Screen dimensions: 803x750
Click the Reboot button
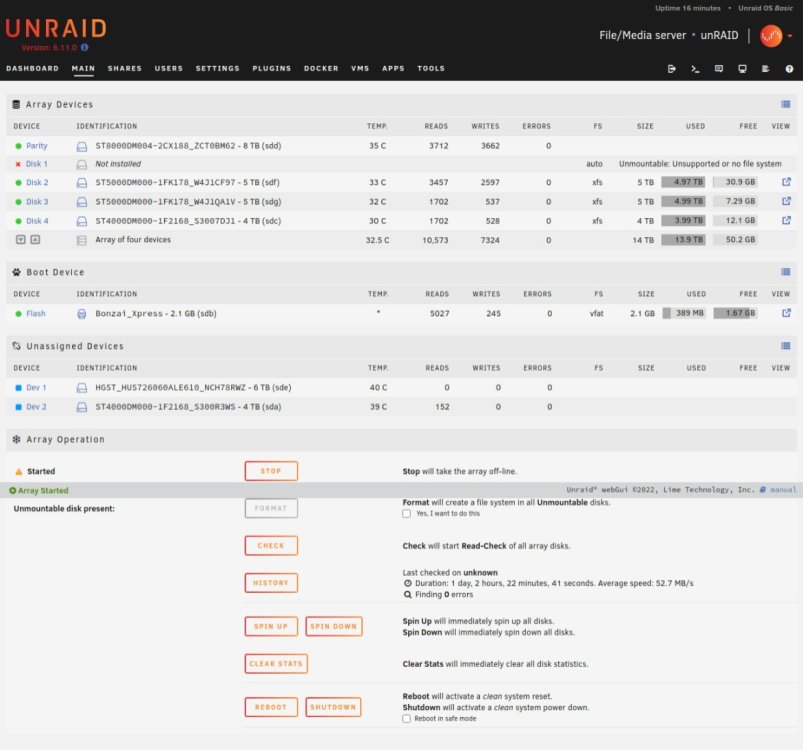point(271,707)
